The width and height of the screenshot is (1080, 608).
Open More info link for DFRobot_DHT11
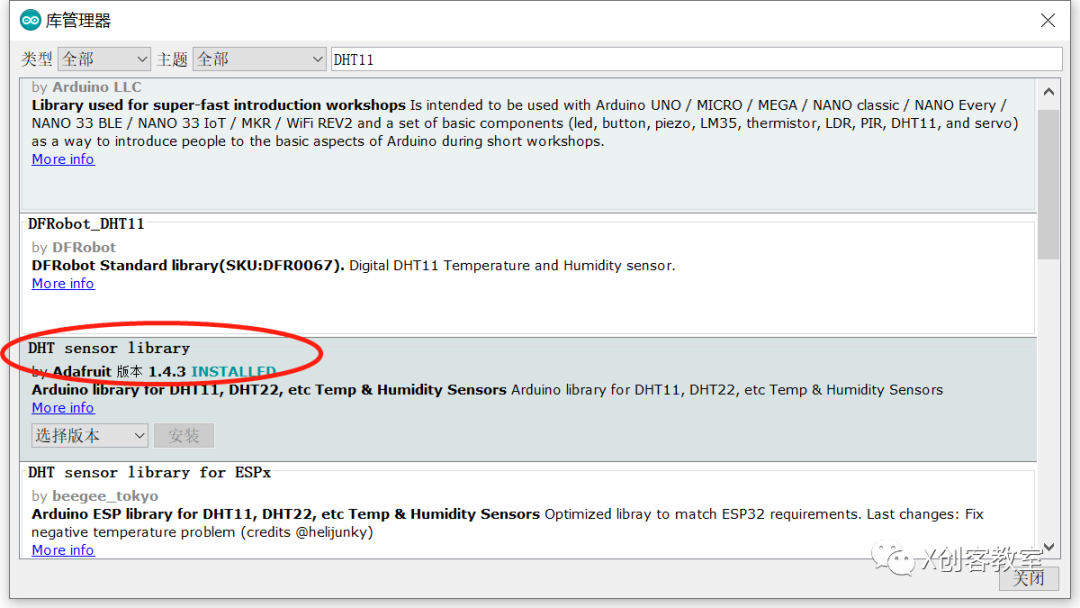click(63, 284)
